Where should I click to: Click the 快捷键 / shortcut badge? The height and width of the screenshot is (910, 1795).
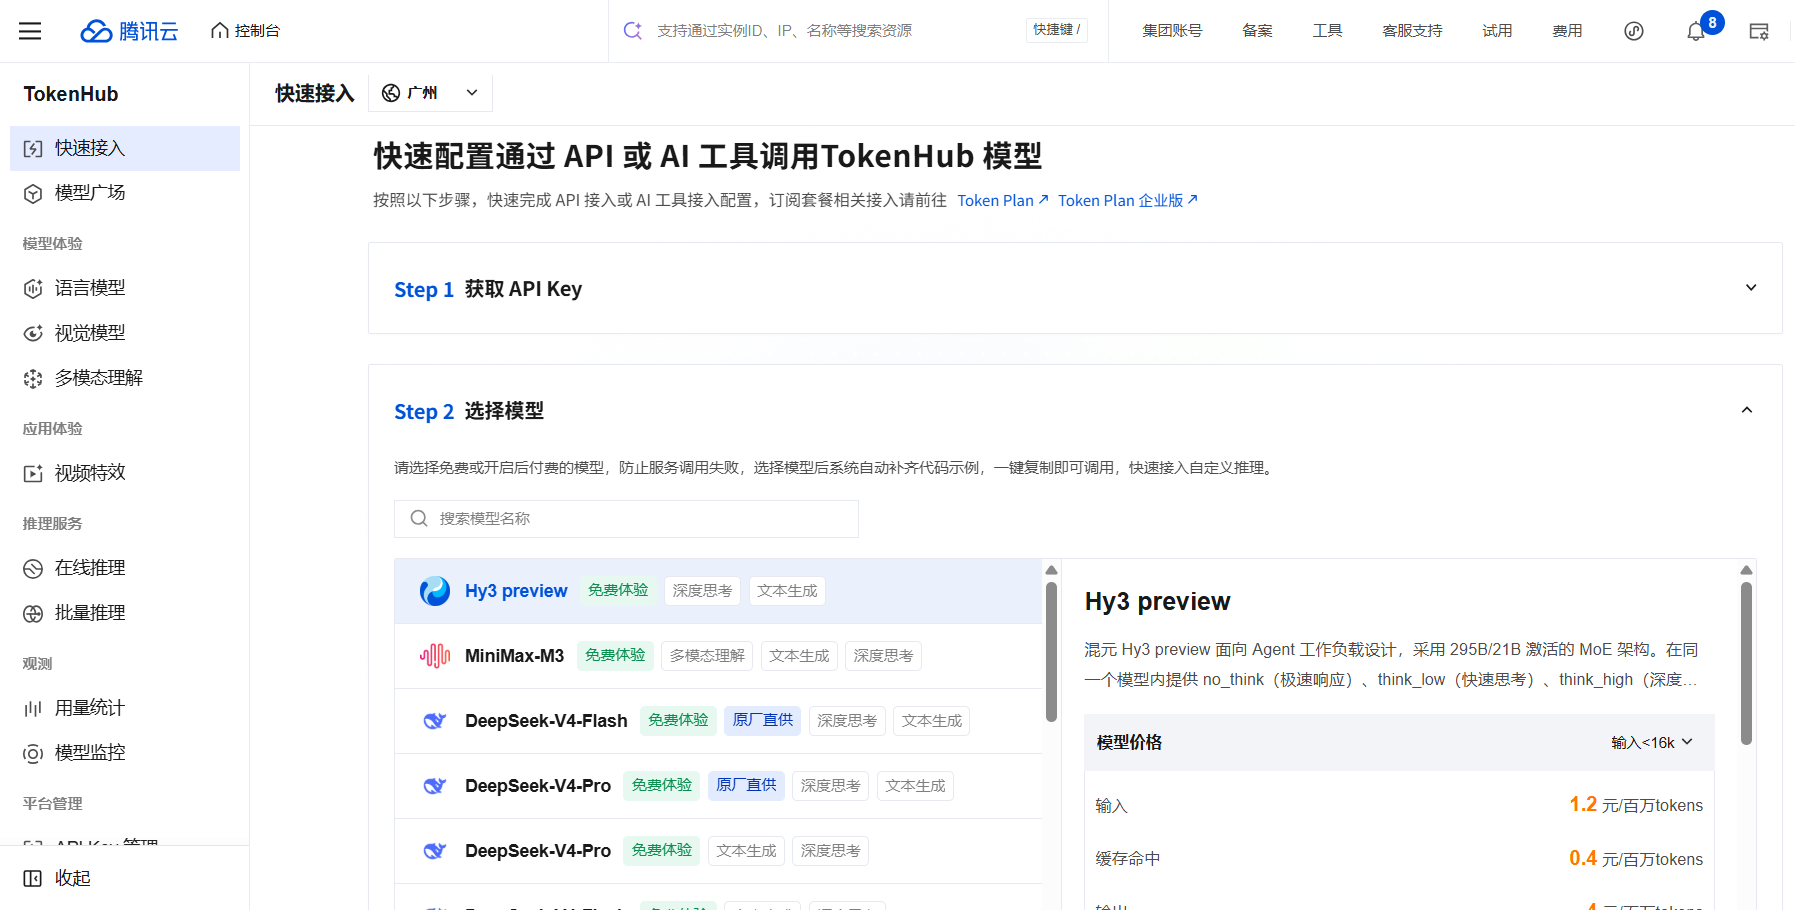(x=1057, y=30)
